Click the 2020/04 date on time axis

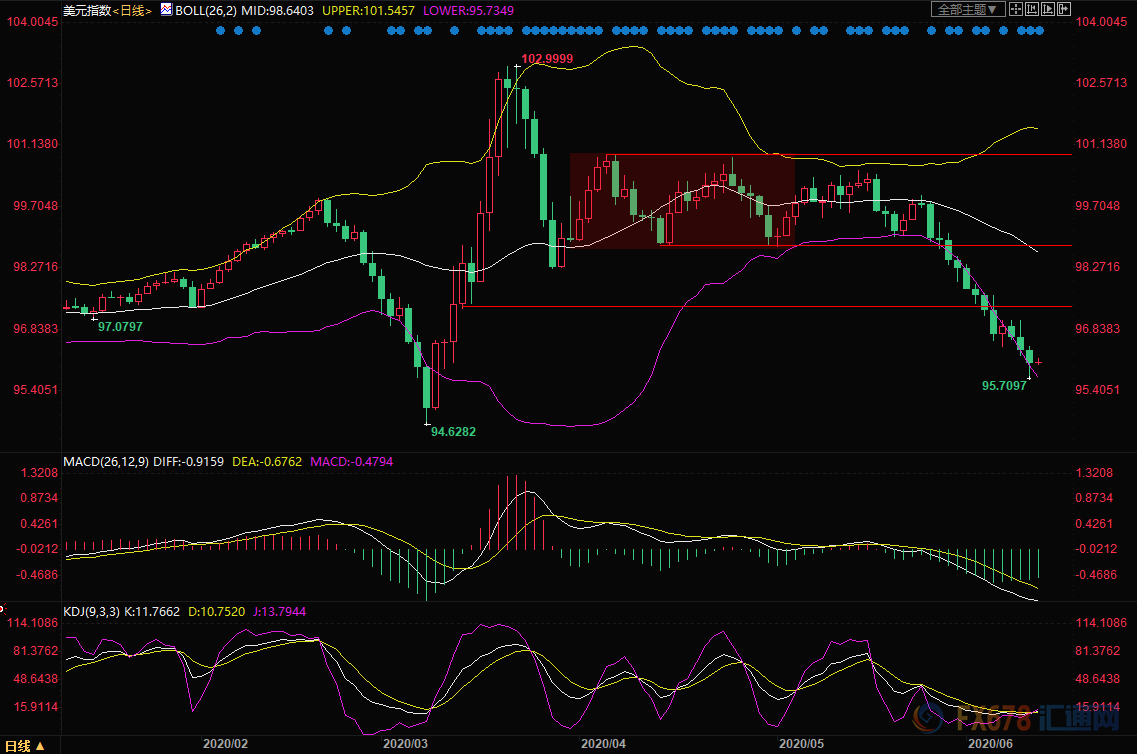point(604,744)
